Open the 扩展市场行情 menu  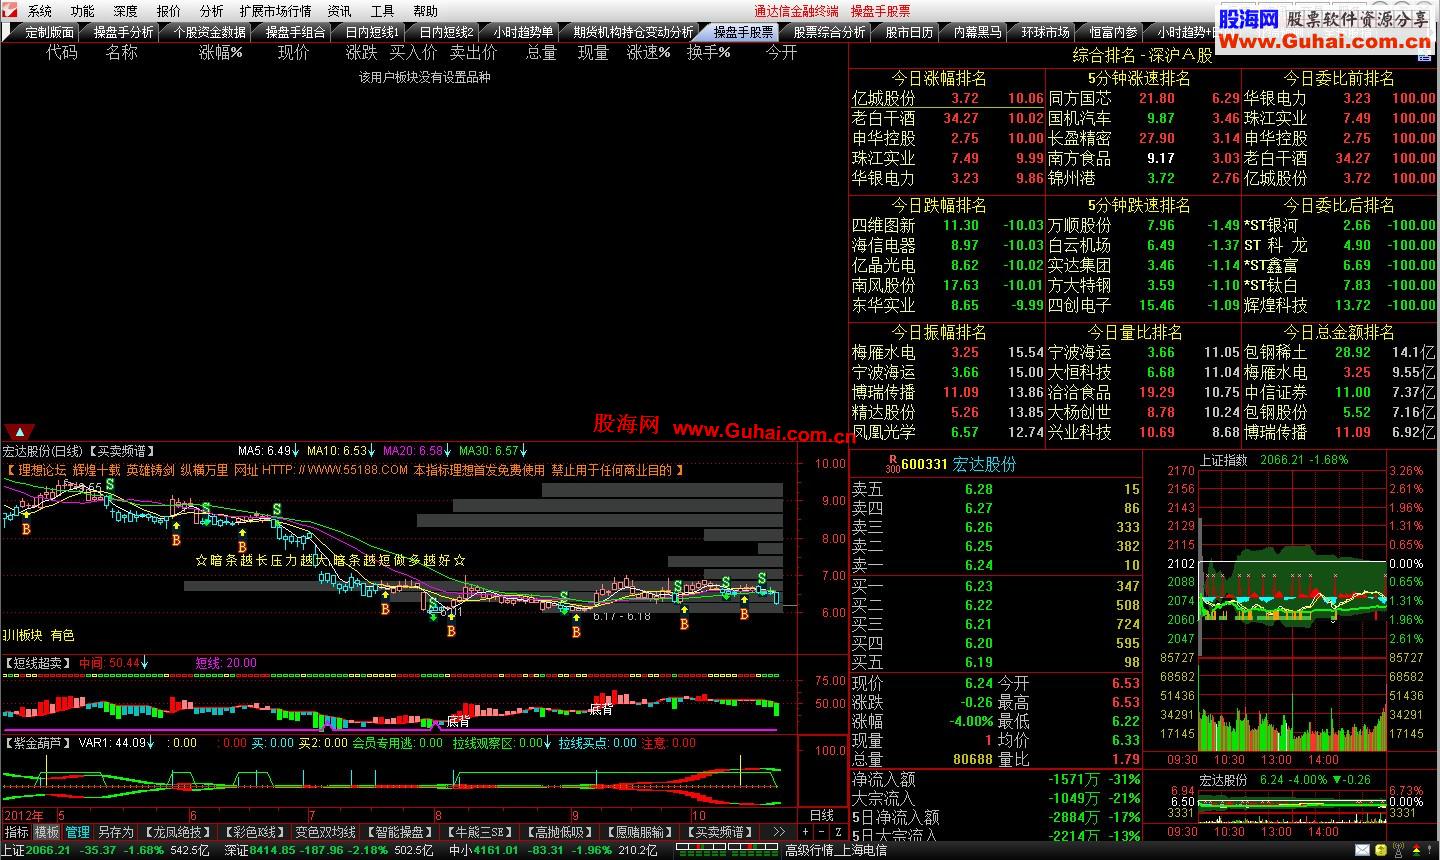276,11
